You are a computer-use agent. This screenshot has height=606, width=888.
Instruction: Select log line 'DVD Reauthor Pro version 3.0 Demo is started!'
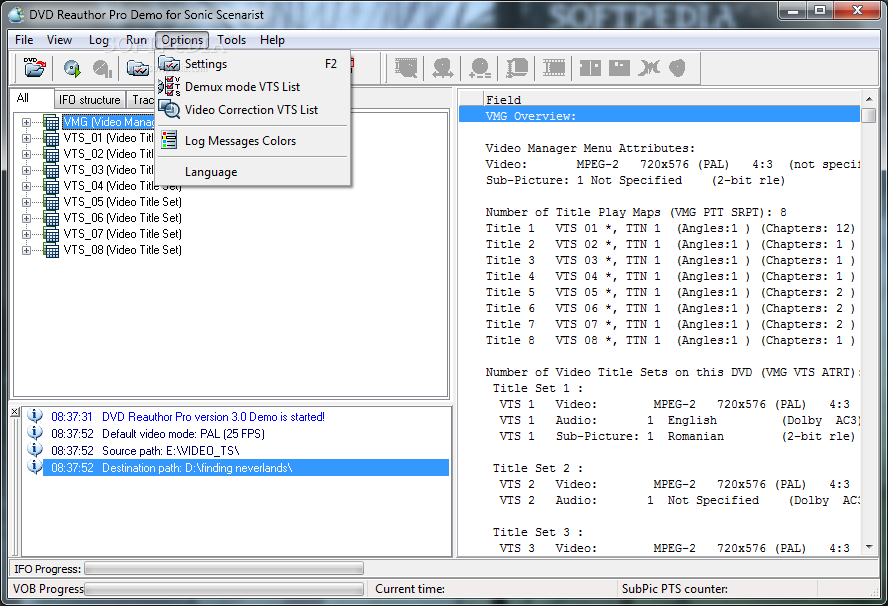[213, 417]
